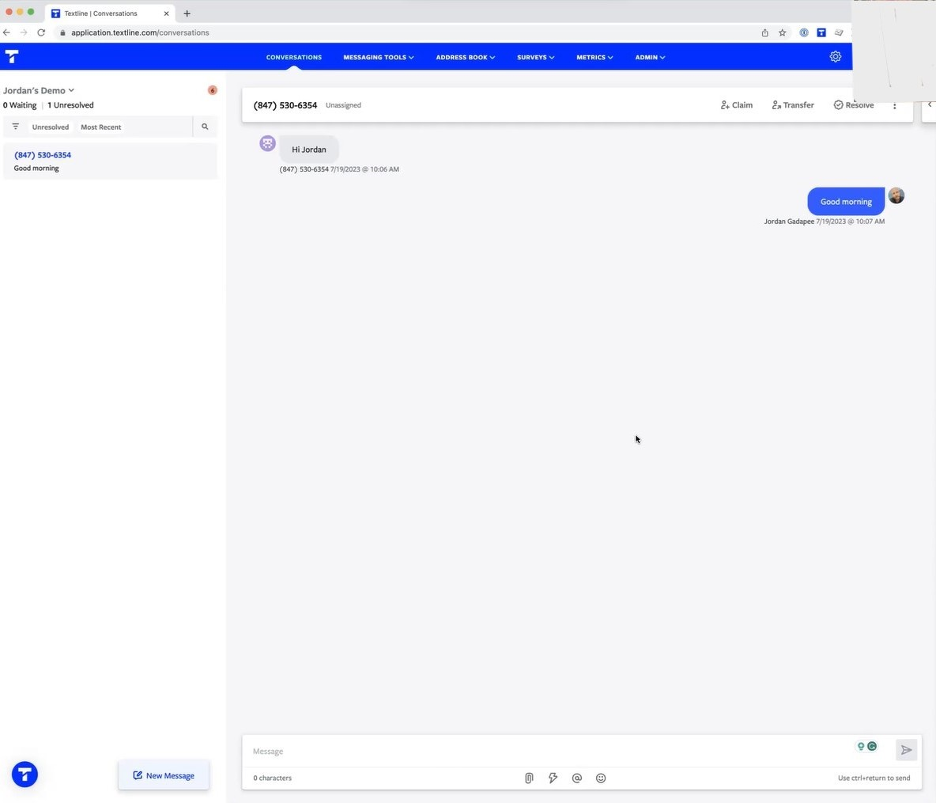Viewport: 936px width, 804px height.
Task: Click the browser forward arrow
Action: [24, 32]
